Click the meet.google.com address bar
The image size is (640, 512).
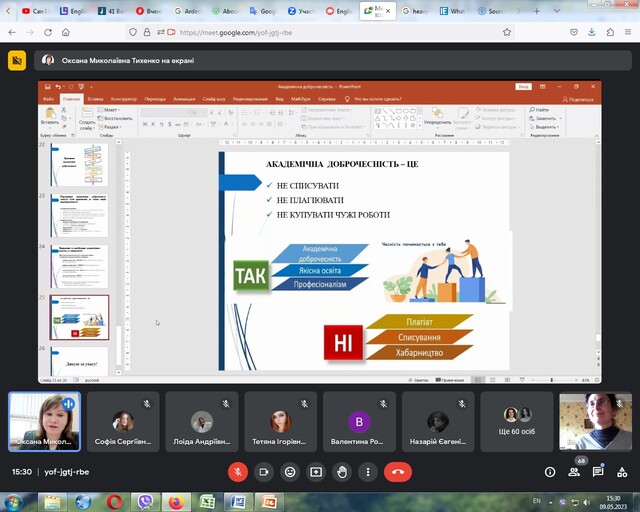(300, 32)
